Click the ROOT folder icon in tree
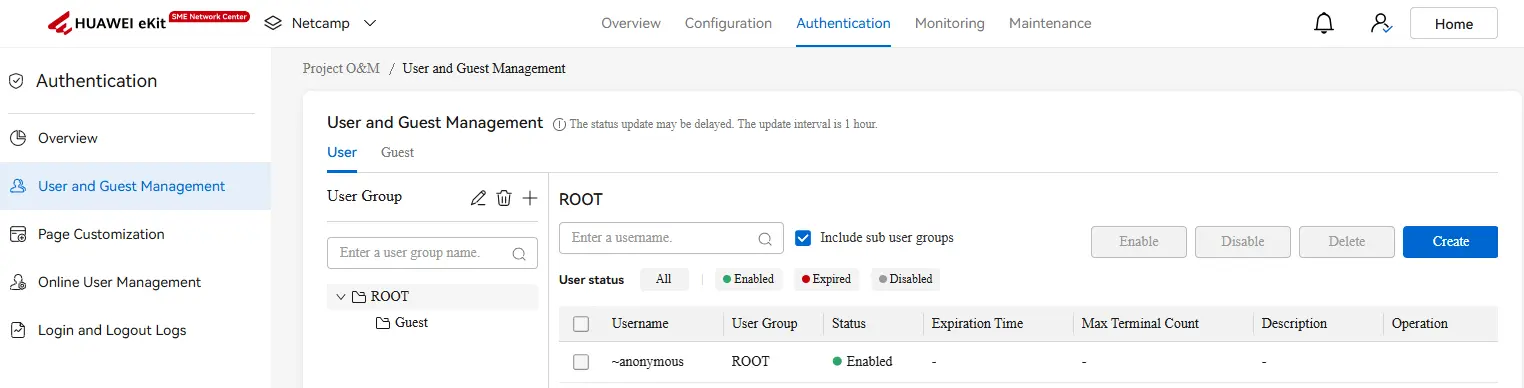Viewport: 1524px width, 388px height. pos(359,297)
